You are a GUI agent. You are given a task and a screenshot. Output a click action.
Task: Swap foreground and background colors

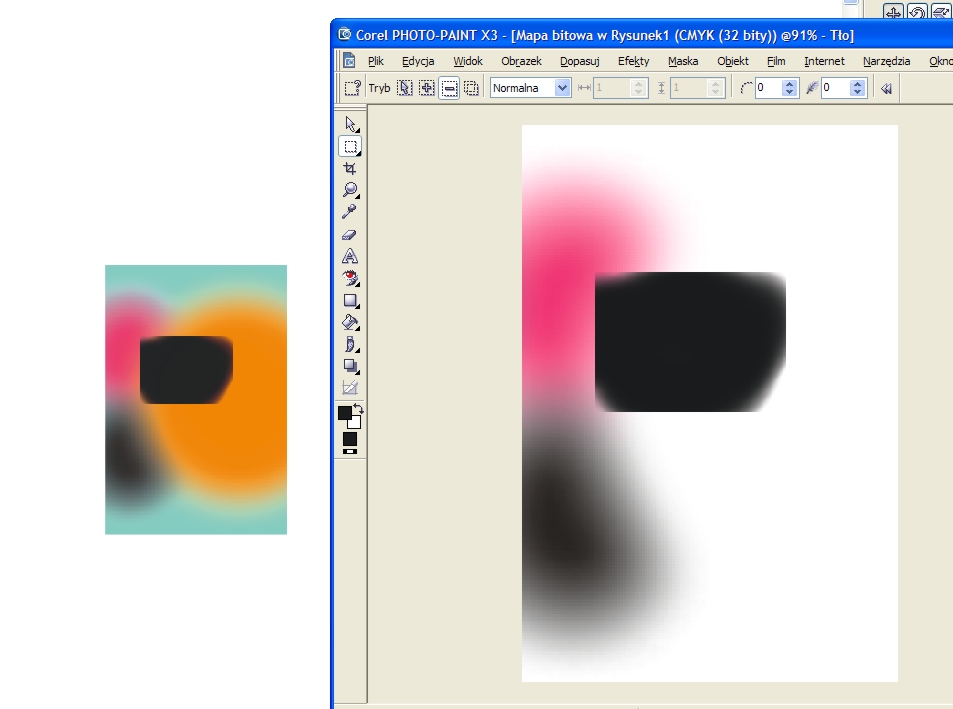[x=357, y=409]
